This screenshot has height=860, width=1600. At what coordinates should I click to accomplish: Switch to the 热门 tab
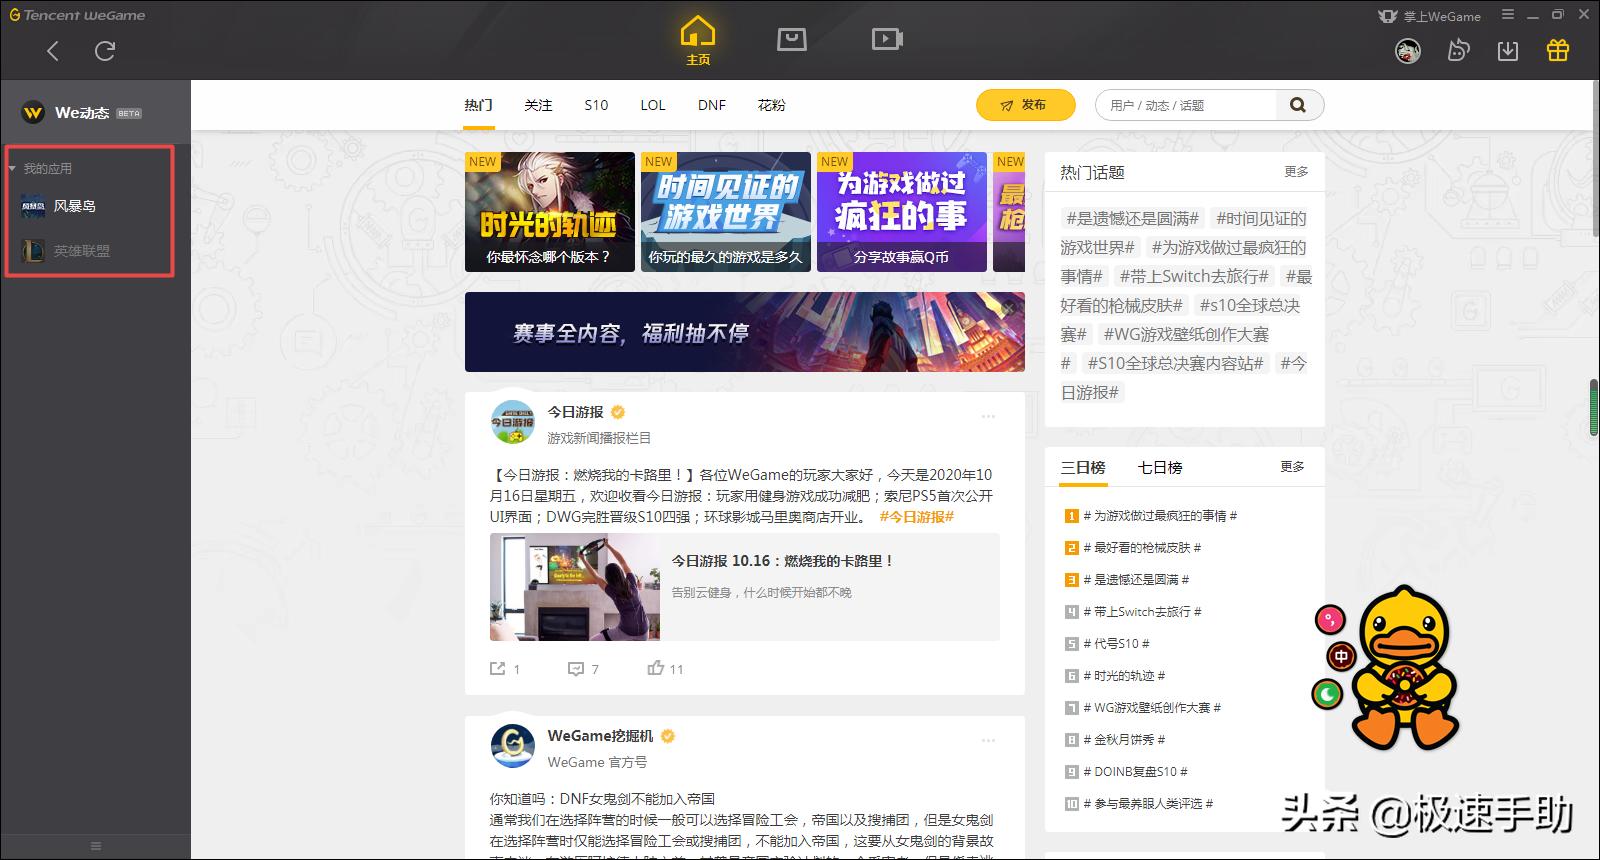(x=478, y=105)
